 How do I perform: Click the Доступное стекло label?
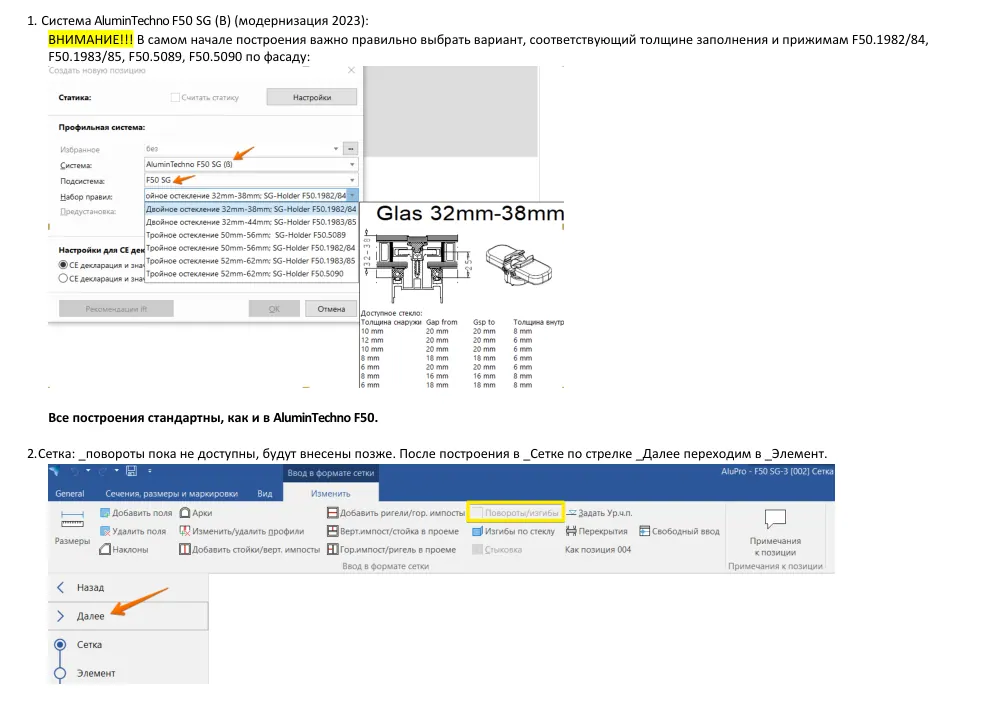[x=392, y=313]
